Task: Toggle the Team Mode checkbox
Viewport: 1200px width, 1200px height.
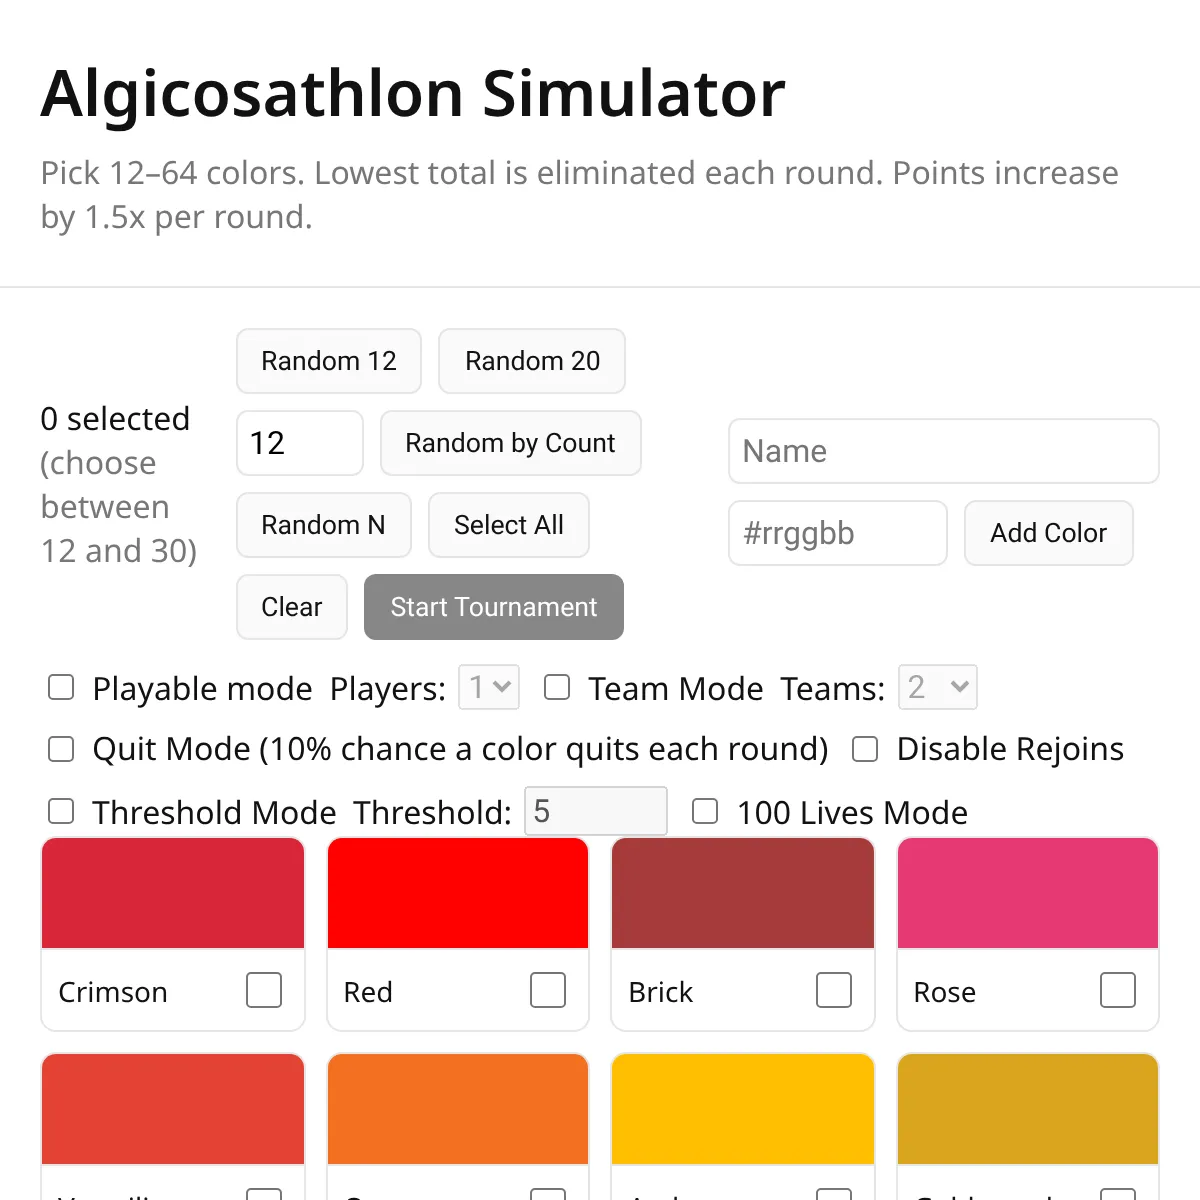Action: click(x=557, y=688)
